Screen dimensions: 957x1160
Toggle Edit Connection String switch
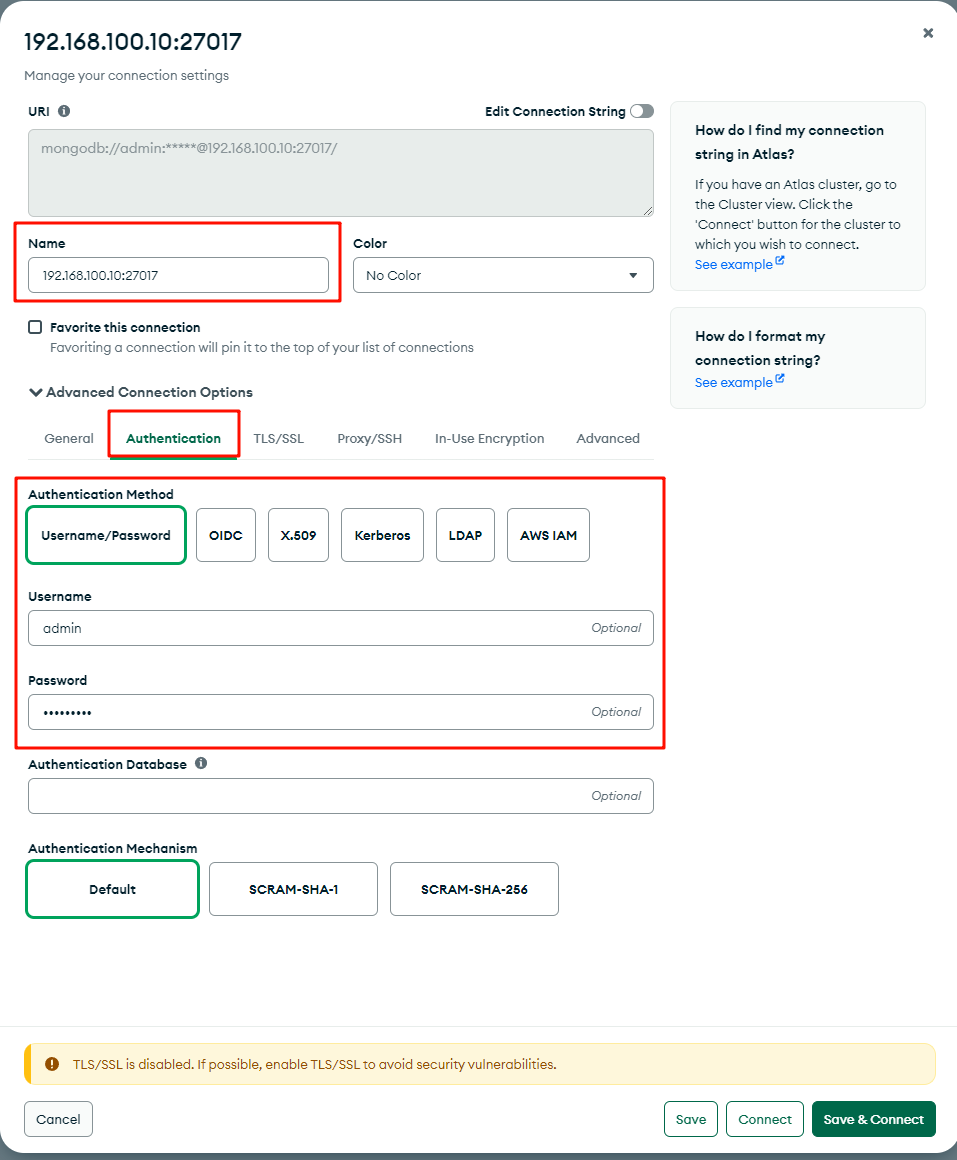pos(641,112)
